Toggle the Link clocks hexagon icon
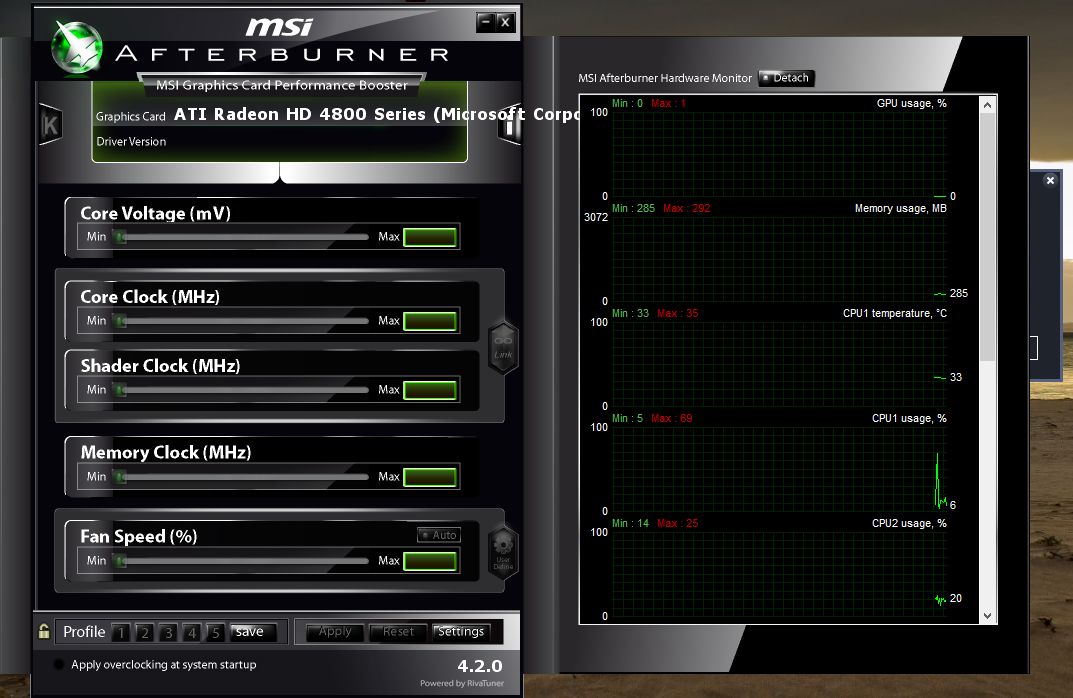This screenshot has width=1073, height=698. (x=503, y=347)
